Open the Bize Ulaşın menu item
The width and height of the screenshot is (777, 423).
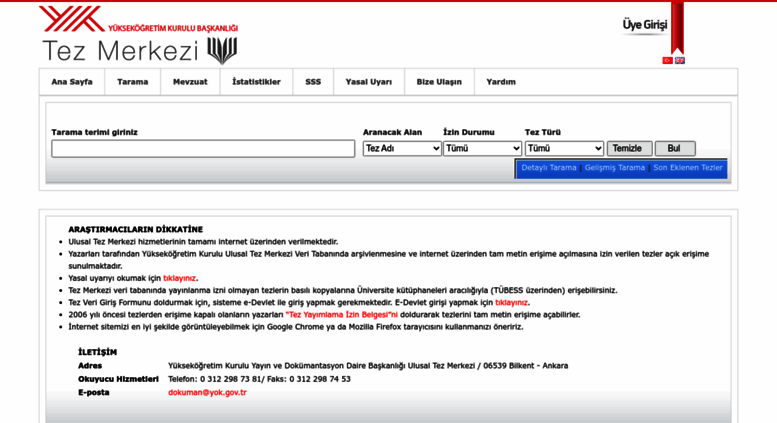[439, 82]
